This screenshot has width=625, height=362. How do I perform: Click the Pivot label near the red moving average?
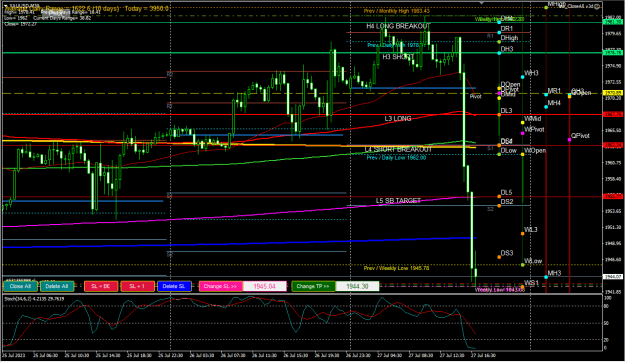click(476, 96)
